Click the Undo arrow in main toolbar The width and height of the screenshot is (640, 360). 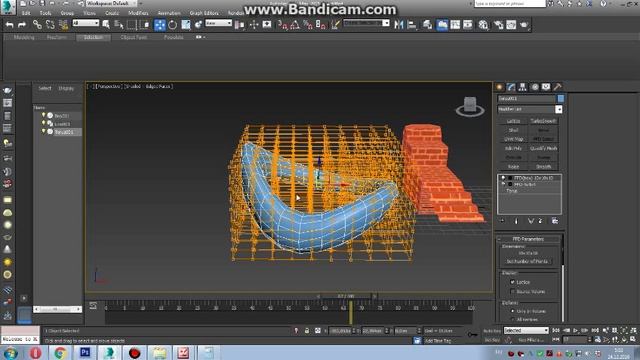click(x=9, y=25)
